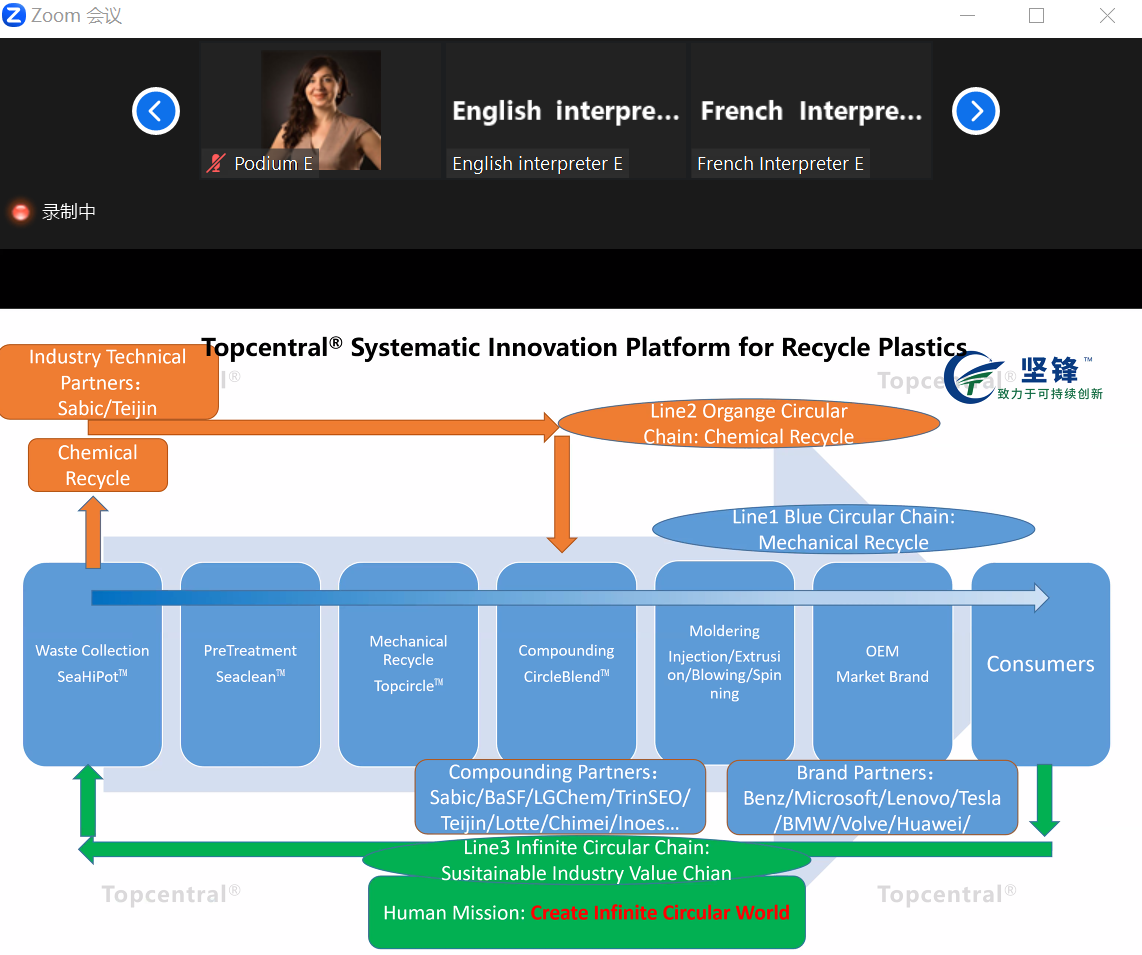1142x955 pixels.
Task: Click the Compounding CircleBlend box
Action: (567, 664)
